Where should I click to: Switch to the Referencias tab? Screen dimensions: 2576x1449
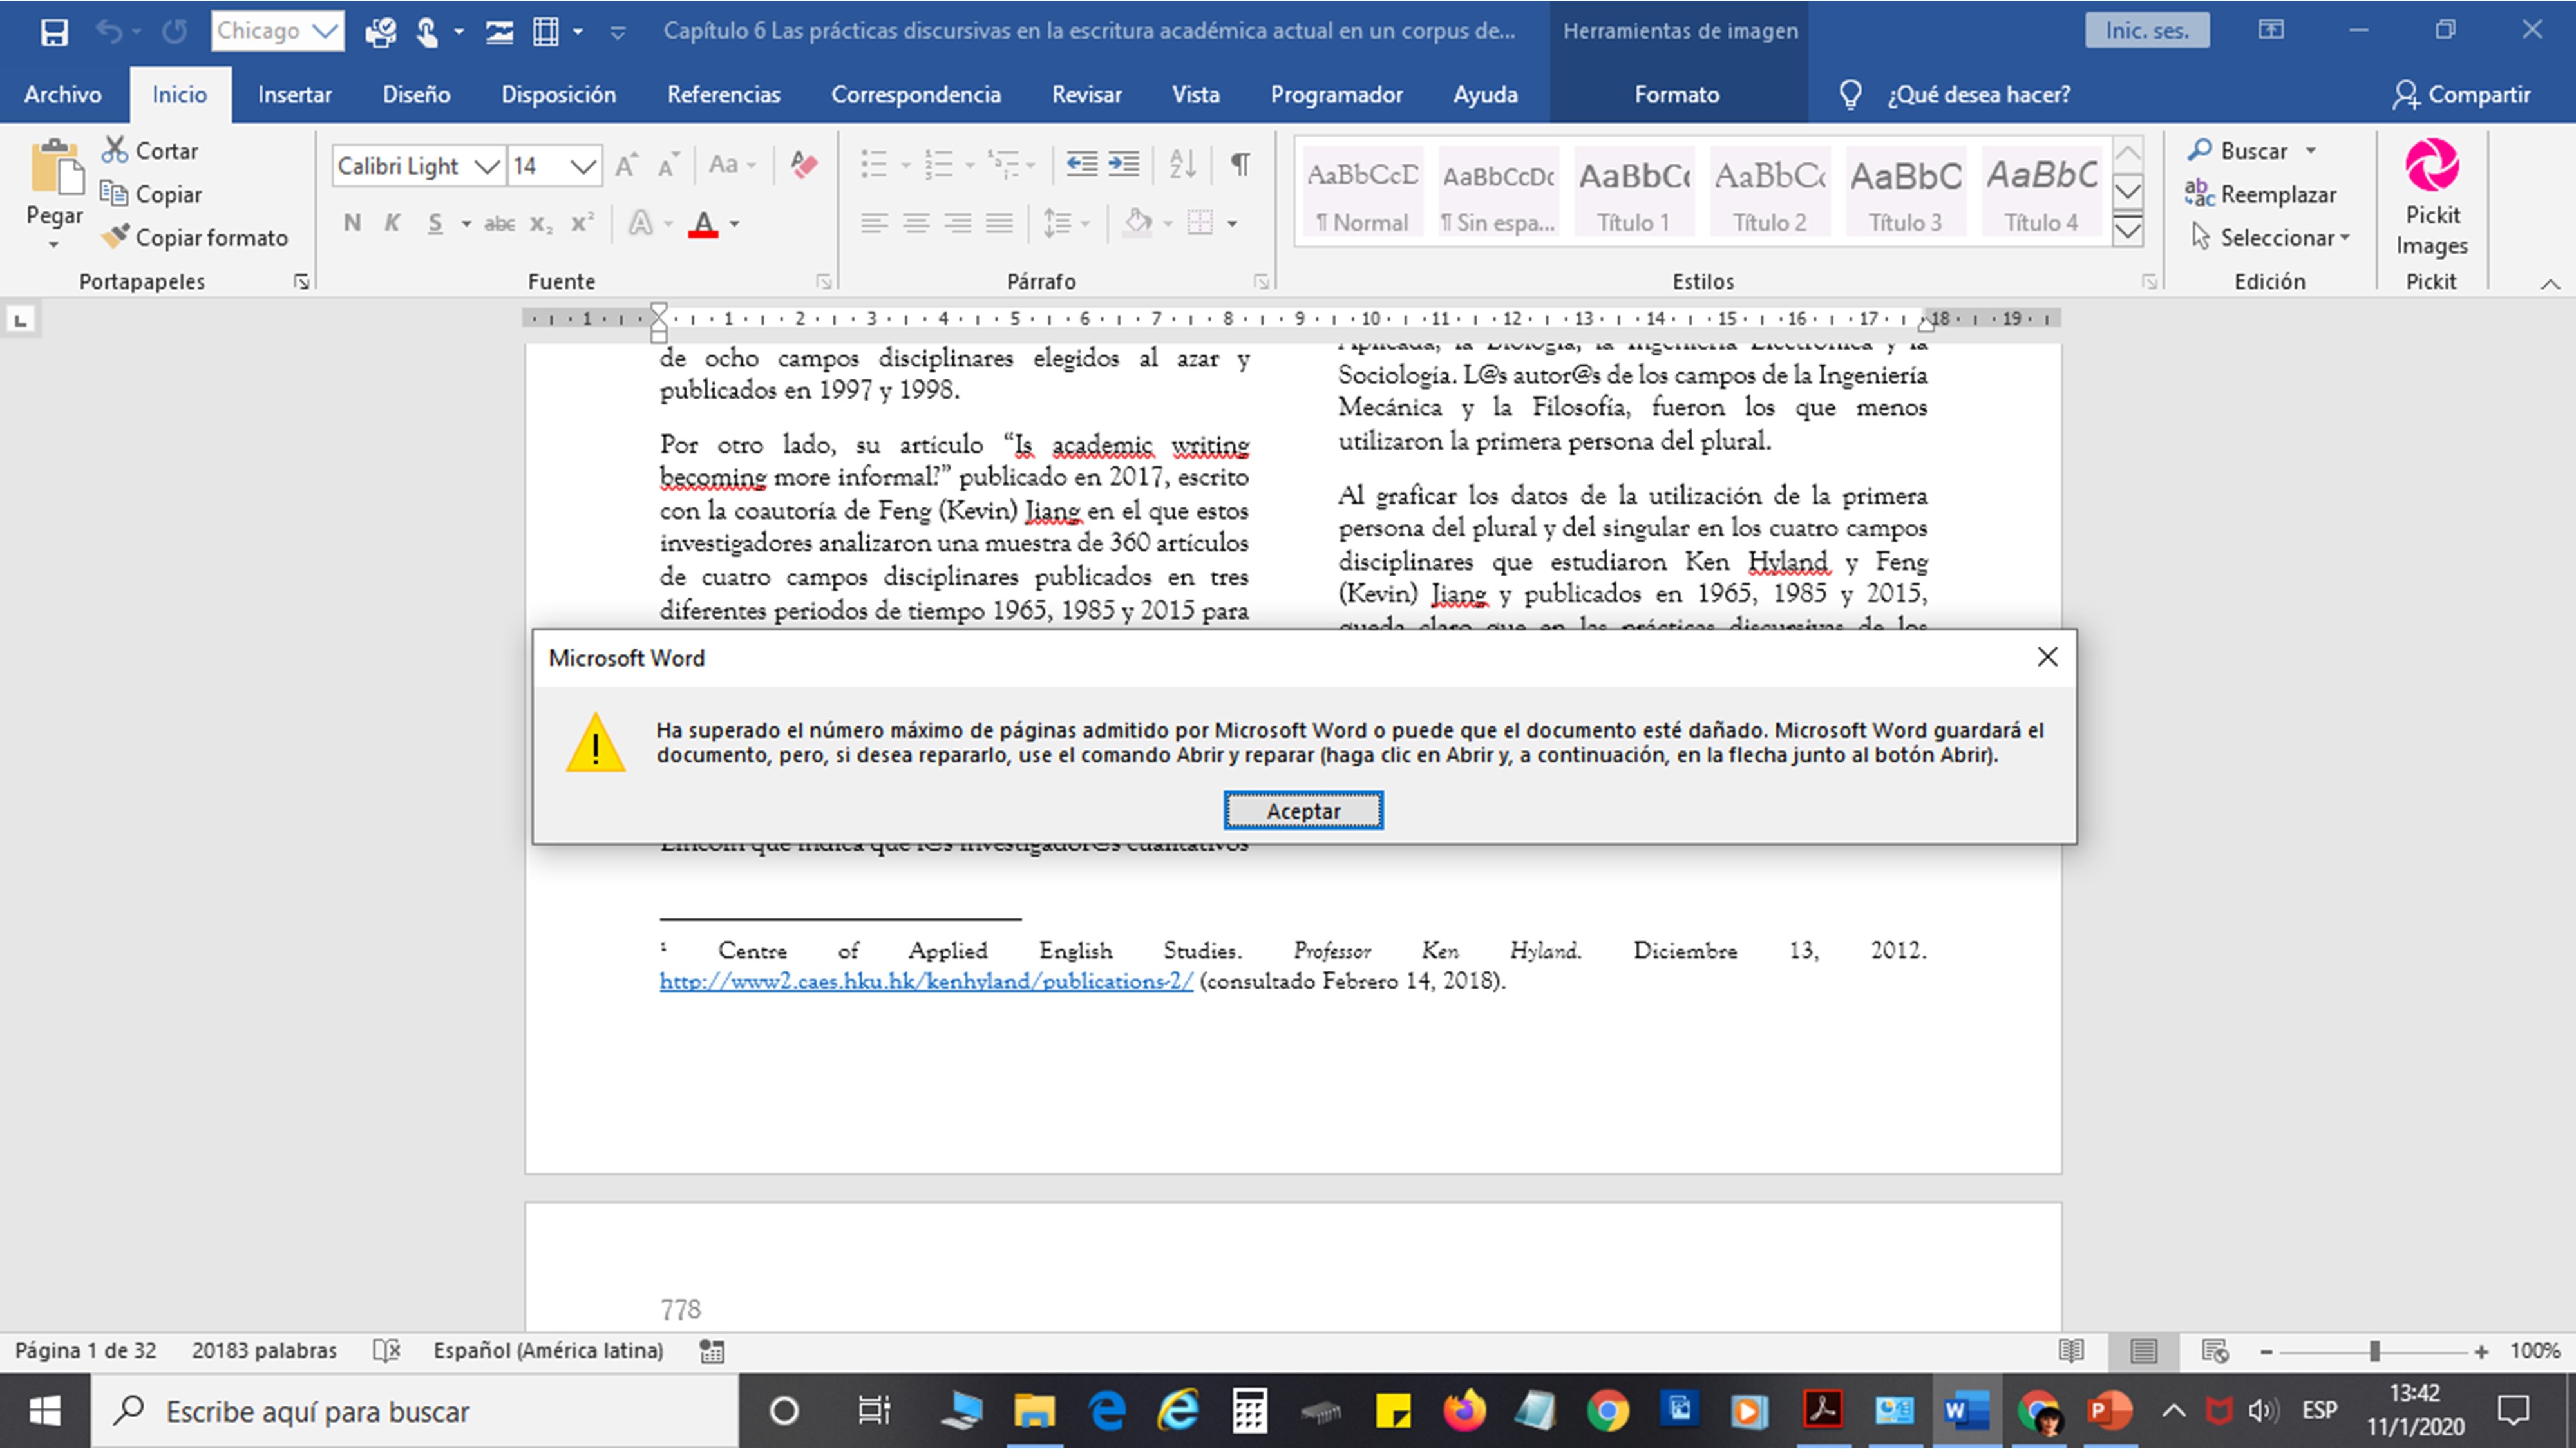pyautogui.click(x=723, y=95)
